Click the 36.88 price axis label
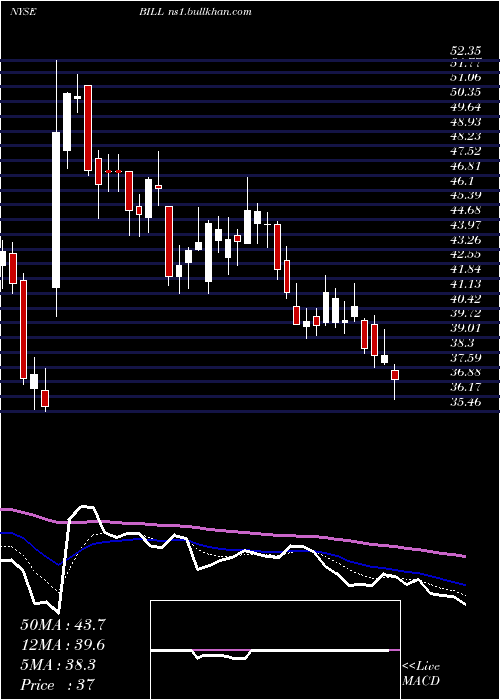 pyautogui.click(x=466, y=372)
